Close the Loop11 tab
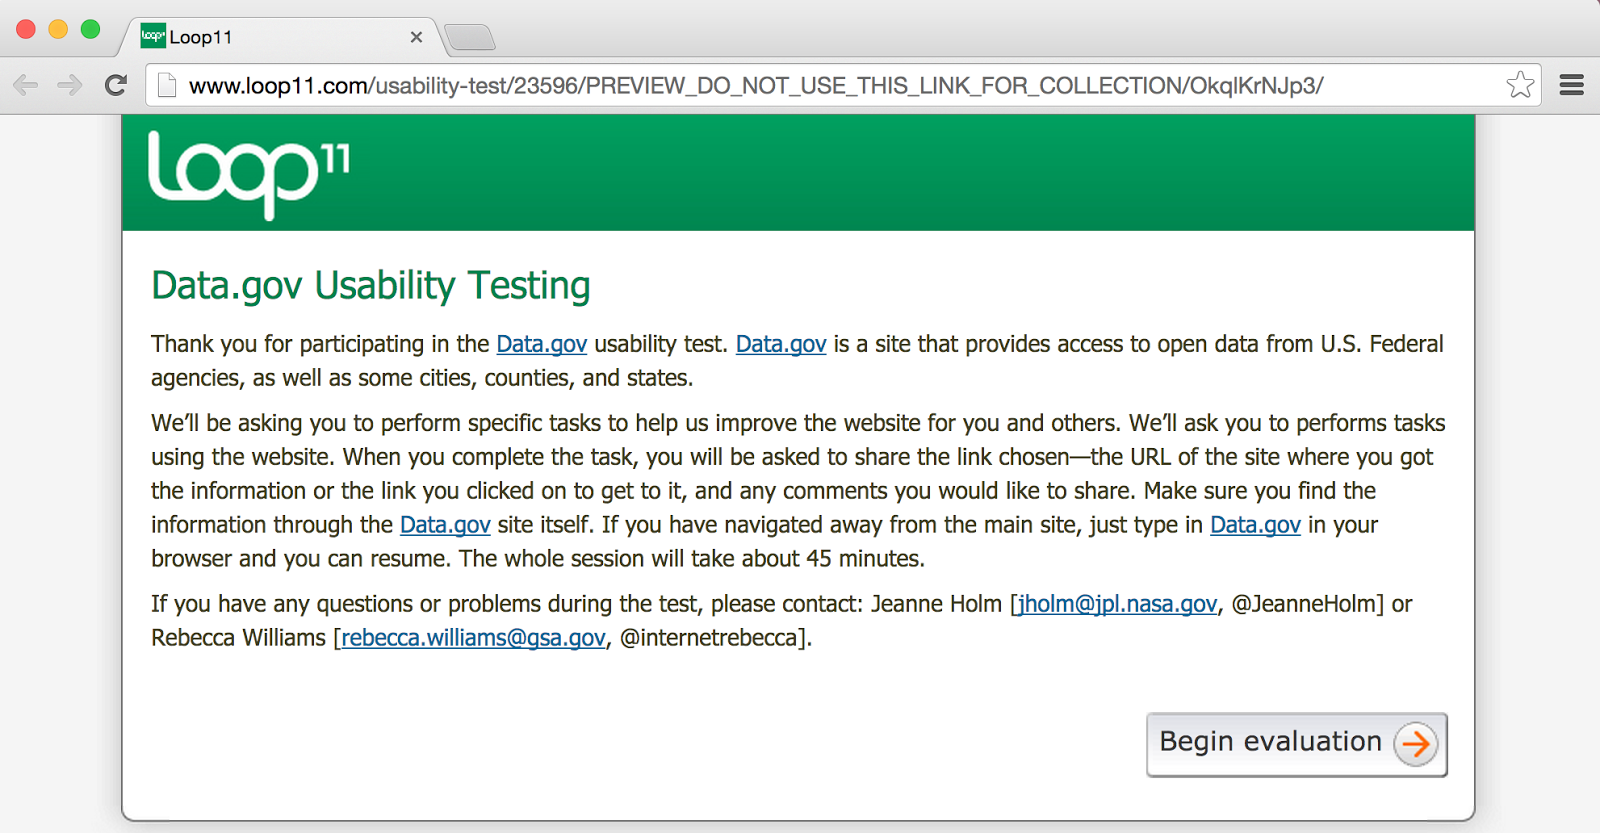 coord(416,37)
